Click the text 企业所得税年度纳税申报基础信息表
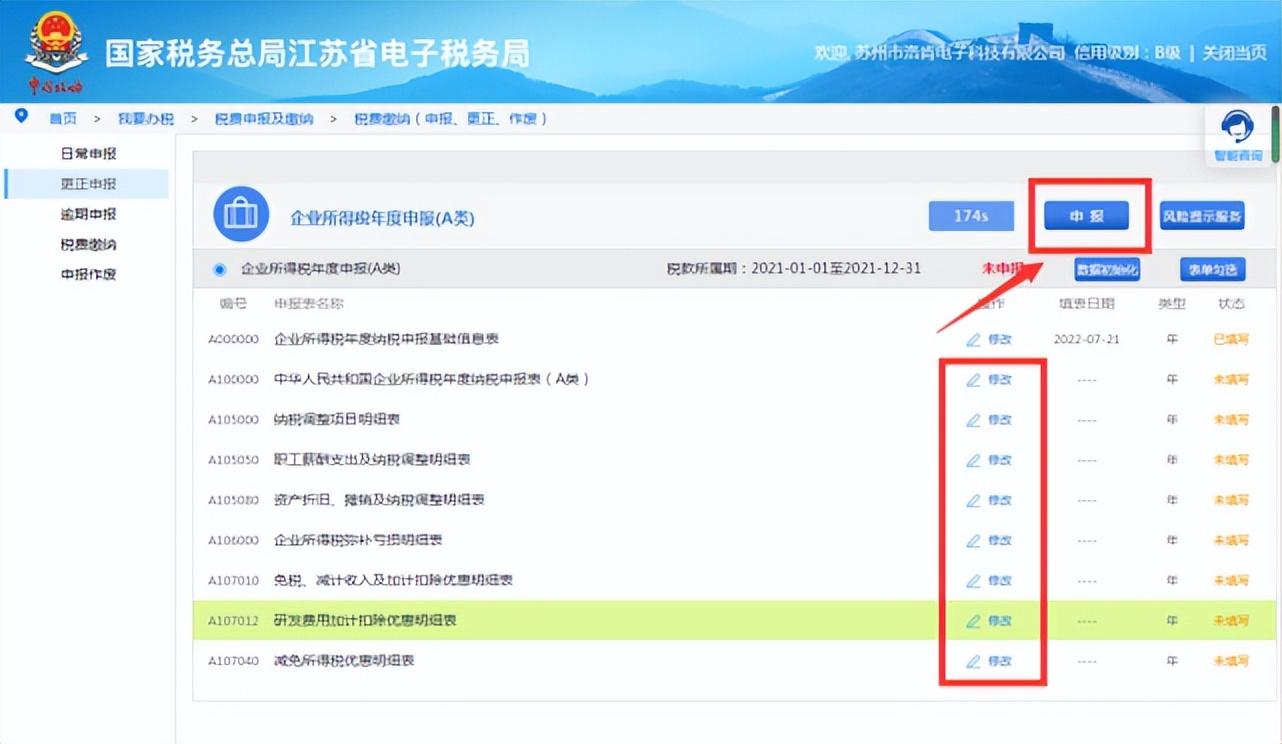Viewport: 1282px width, 744px height. pos(387,339)
